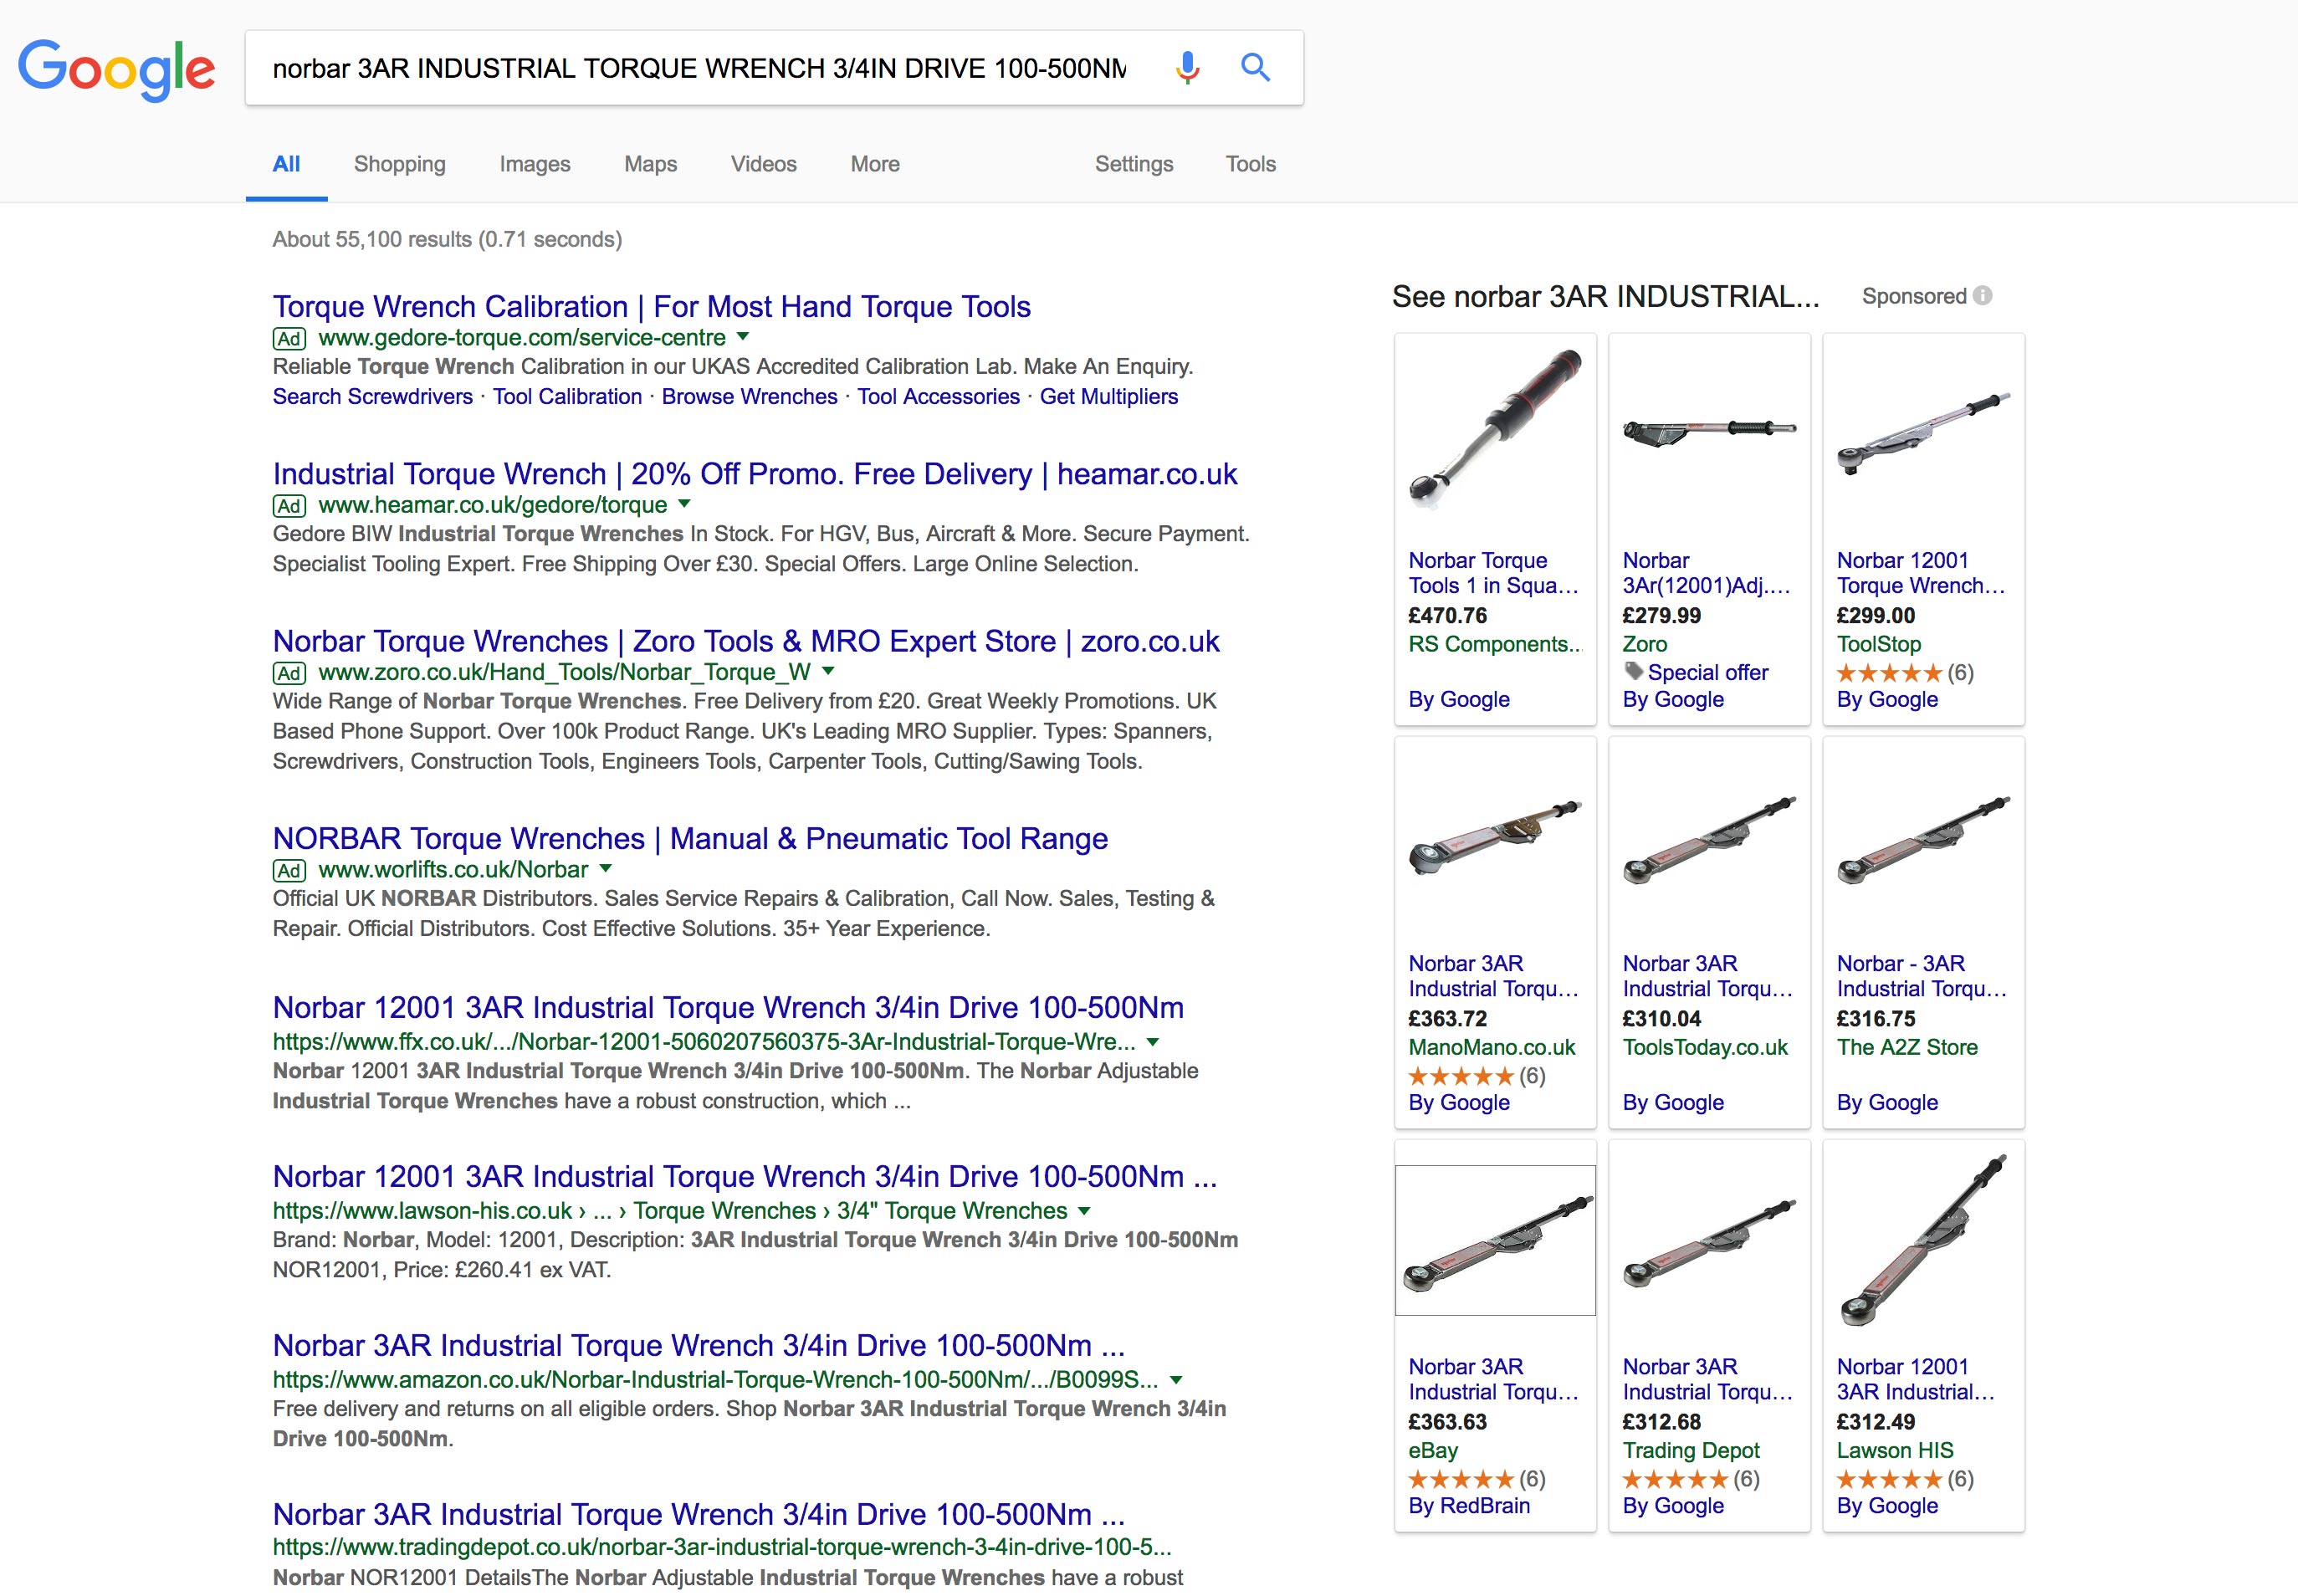This screenshot has width=2298, height=1596.
Task: Click Ad badge beside heamar.co.uk URL
Action: [x=289, y=506]
